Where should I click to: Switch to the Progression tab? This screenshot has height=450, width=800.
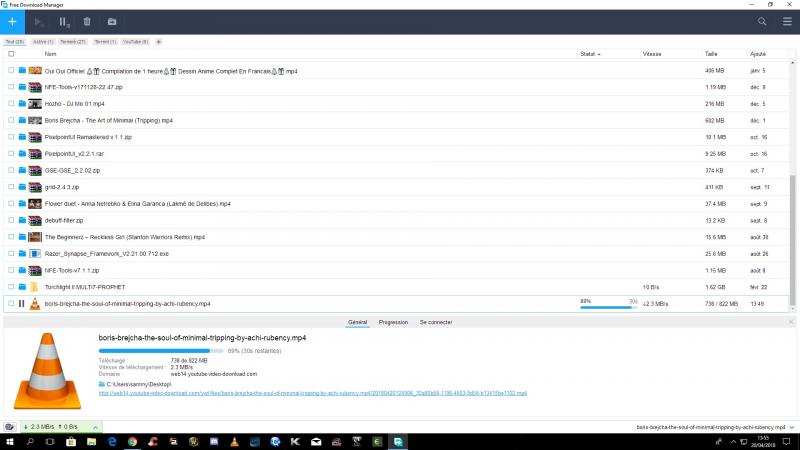(393, 322)
